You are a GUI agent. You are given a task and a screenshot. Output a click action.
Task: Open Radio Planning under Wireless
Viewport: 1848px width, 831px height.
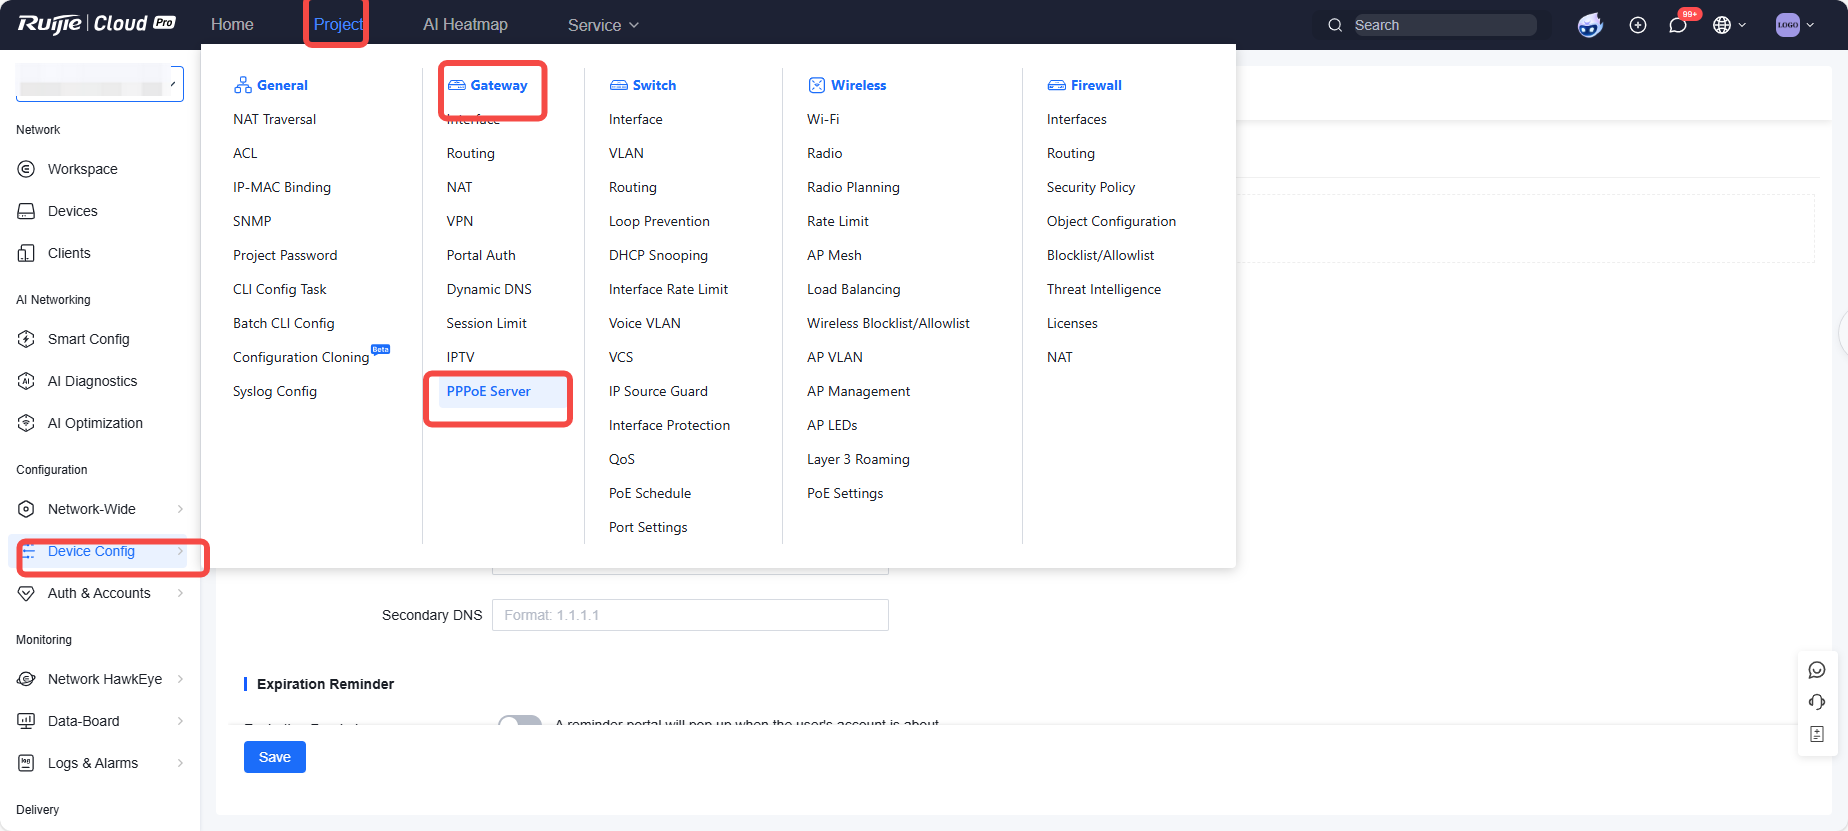click(853, 187)
